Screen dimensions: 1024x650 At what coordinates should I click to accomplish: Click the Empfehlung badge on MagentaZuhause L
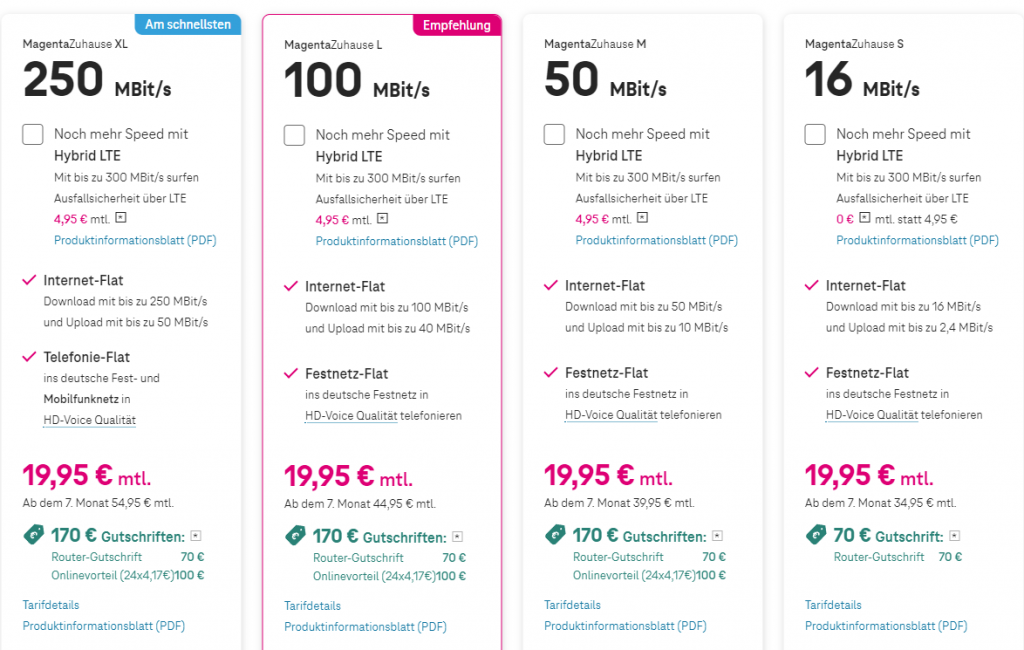click(456, 26)
